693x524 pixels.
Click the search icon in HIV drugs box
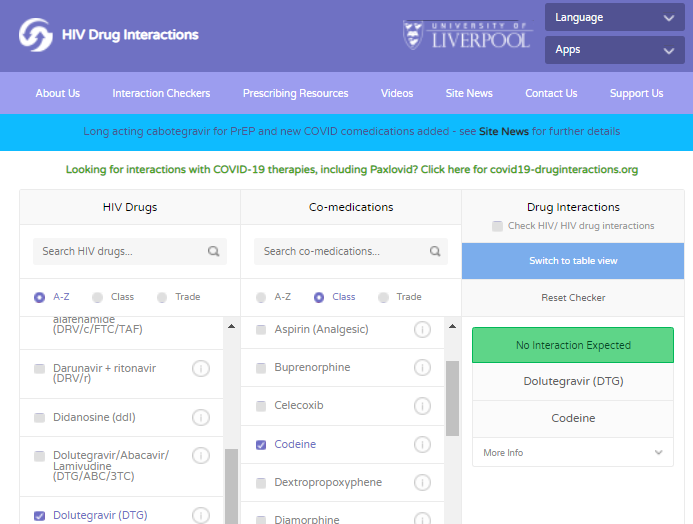(214, 251)
